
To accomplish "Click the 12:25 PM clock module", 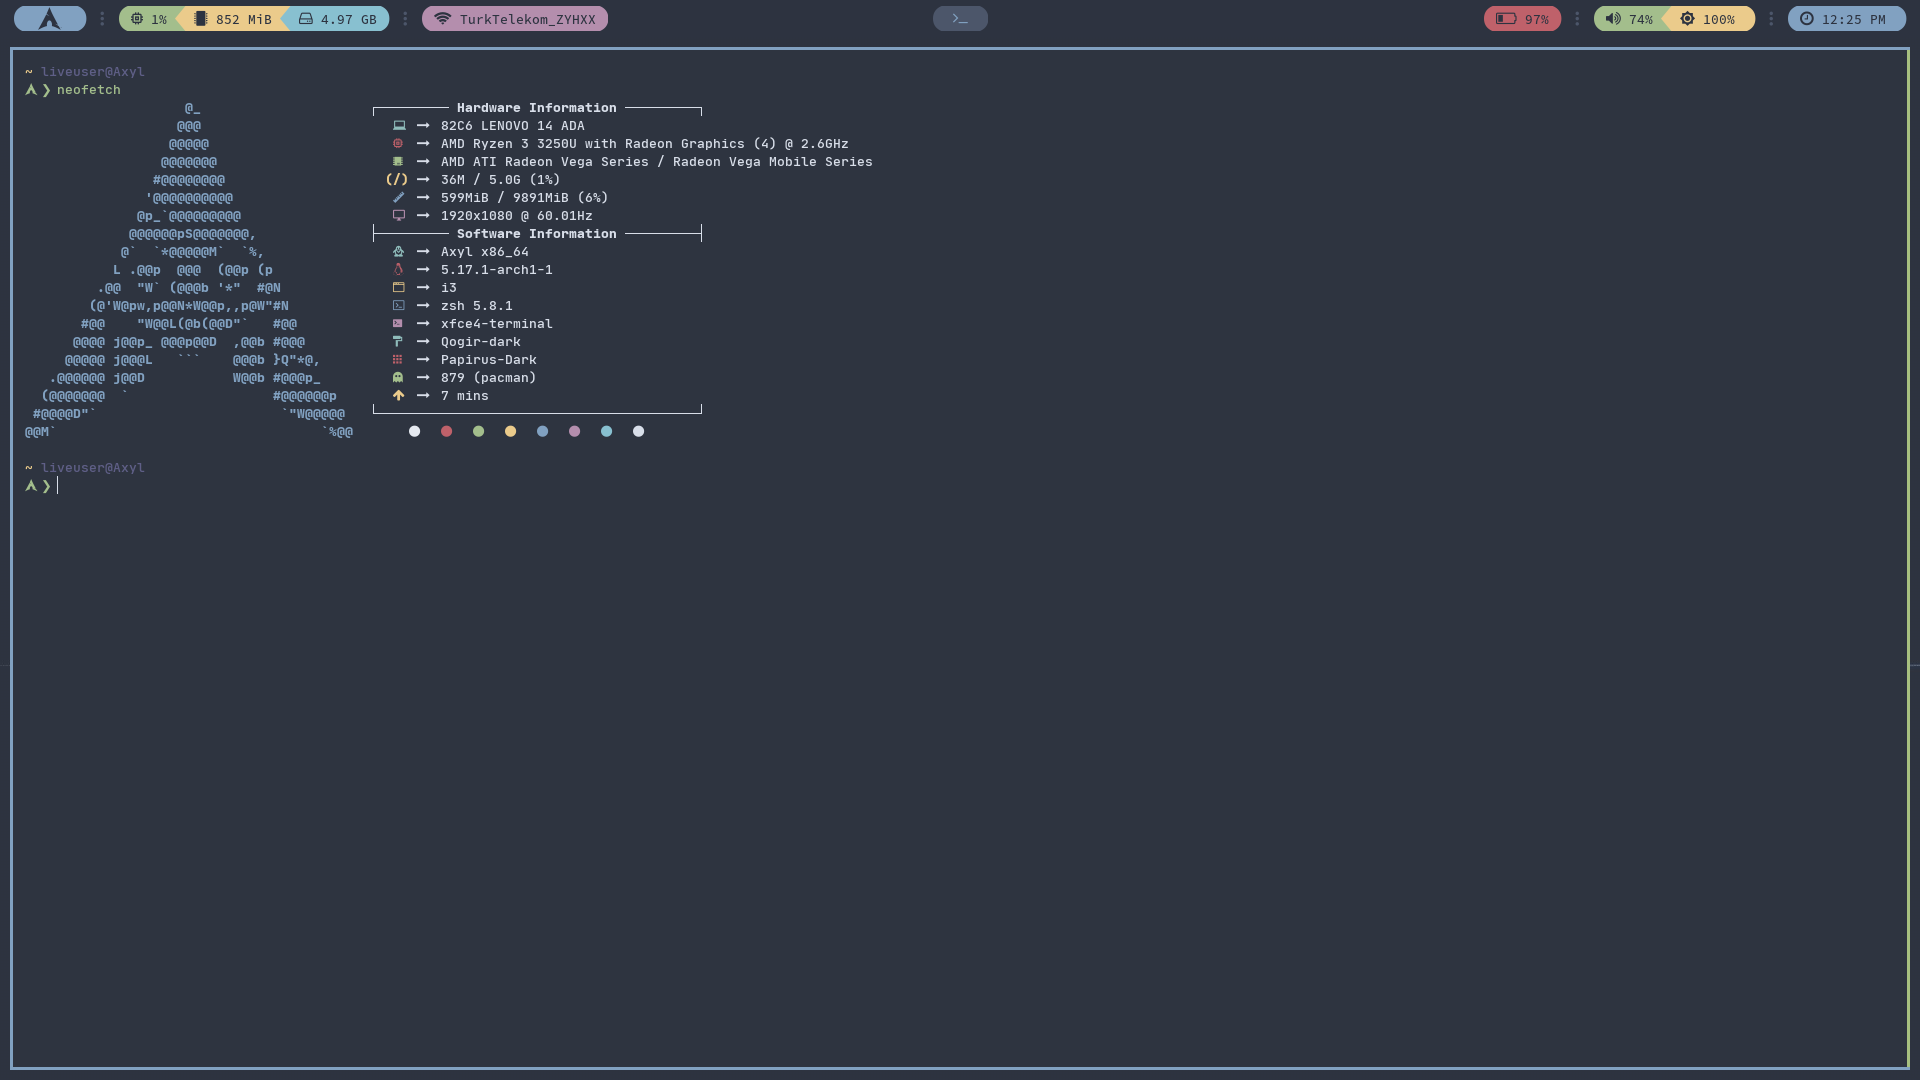I will click(x=1846, y=19).
